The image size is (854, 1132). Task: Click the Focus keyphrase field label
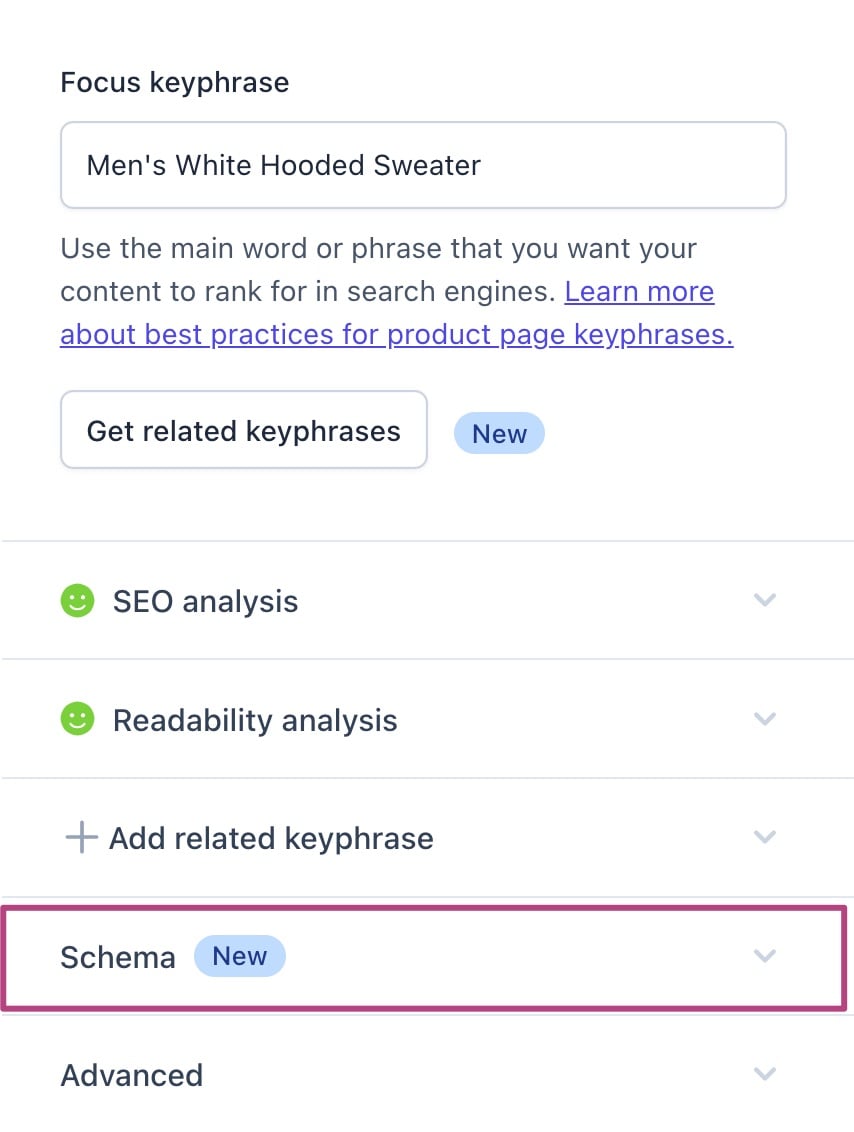coord(175,82)
